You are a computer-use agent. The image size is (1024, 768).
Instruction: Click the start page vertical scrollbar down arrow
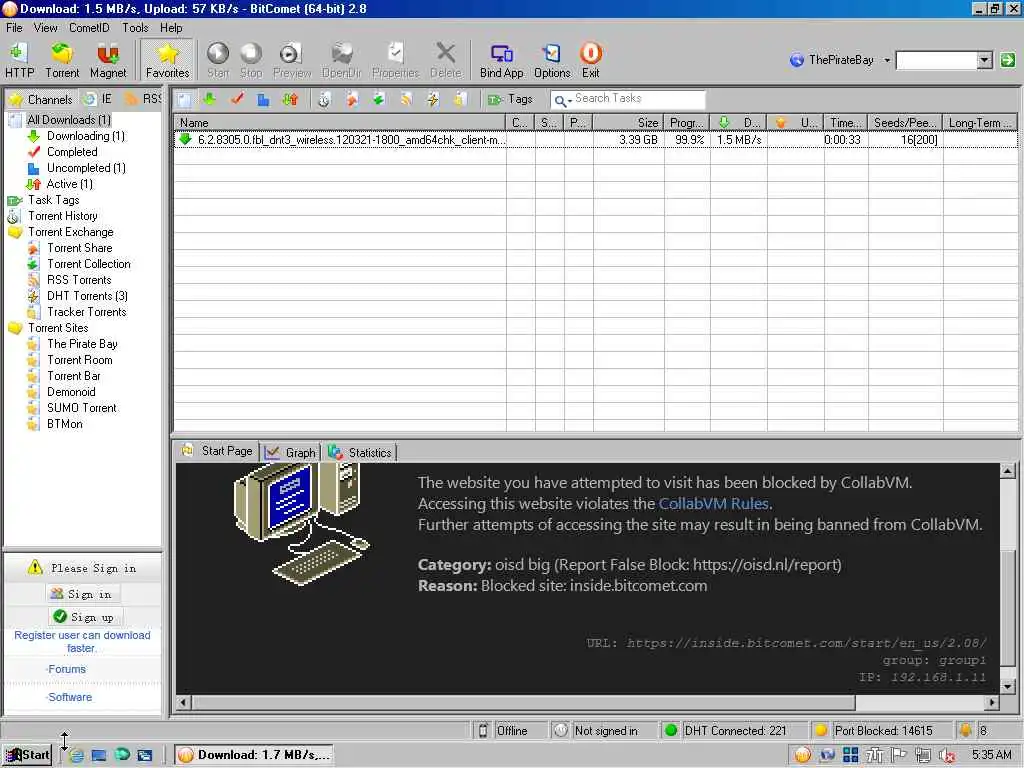coord(1008,686)
